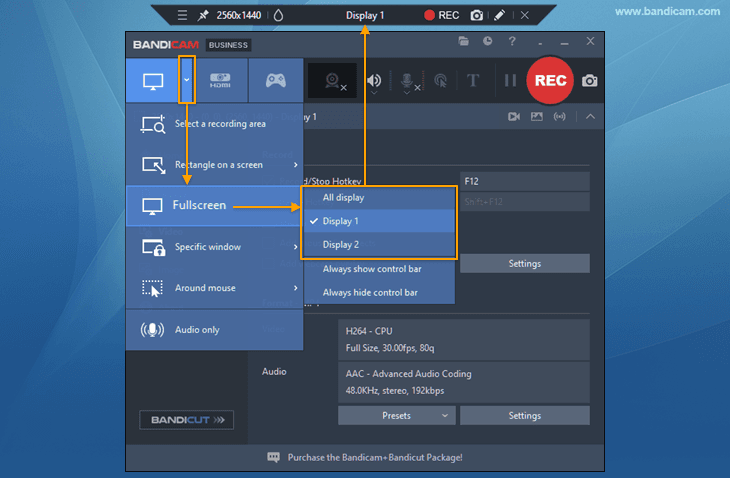Click the pin icon on control bar

203,15
